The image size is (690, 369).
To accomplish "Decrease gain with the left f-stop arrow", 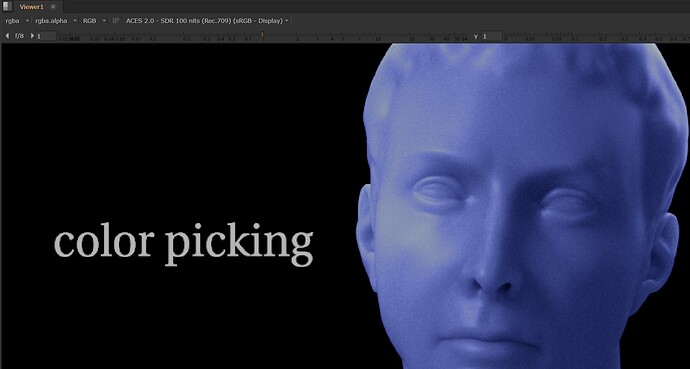I will [7, 36].
